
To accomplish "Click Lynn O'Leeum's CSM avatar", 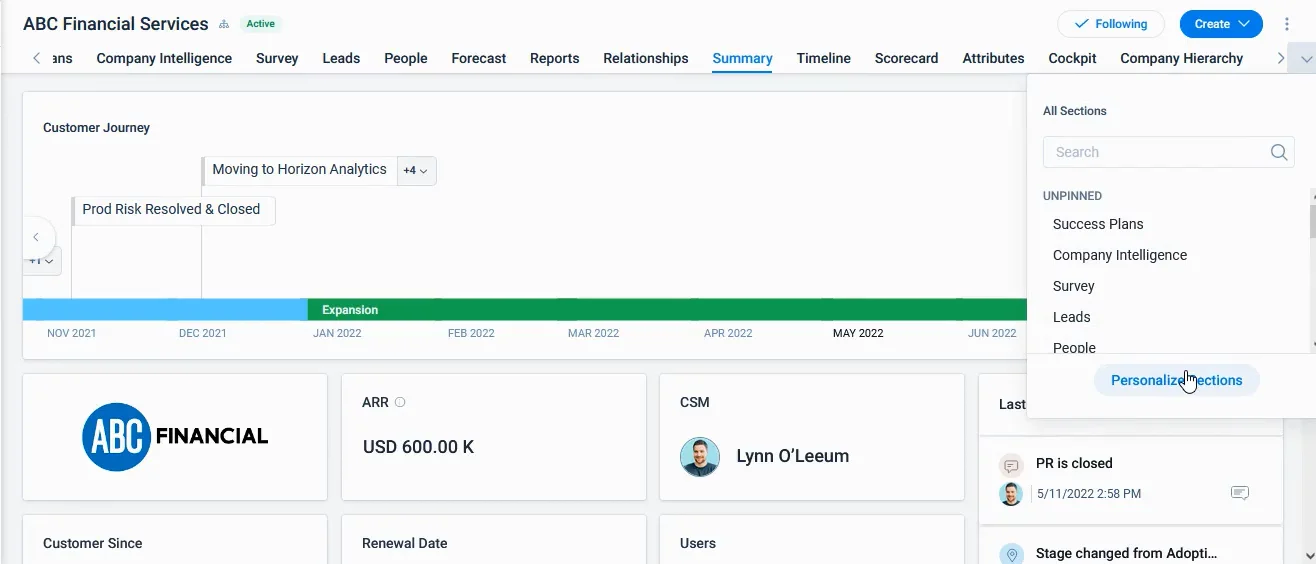I will [700, 456].
